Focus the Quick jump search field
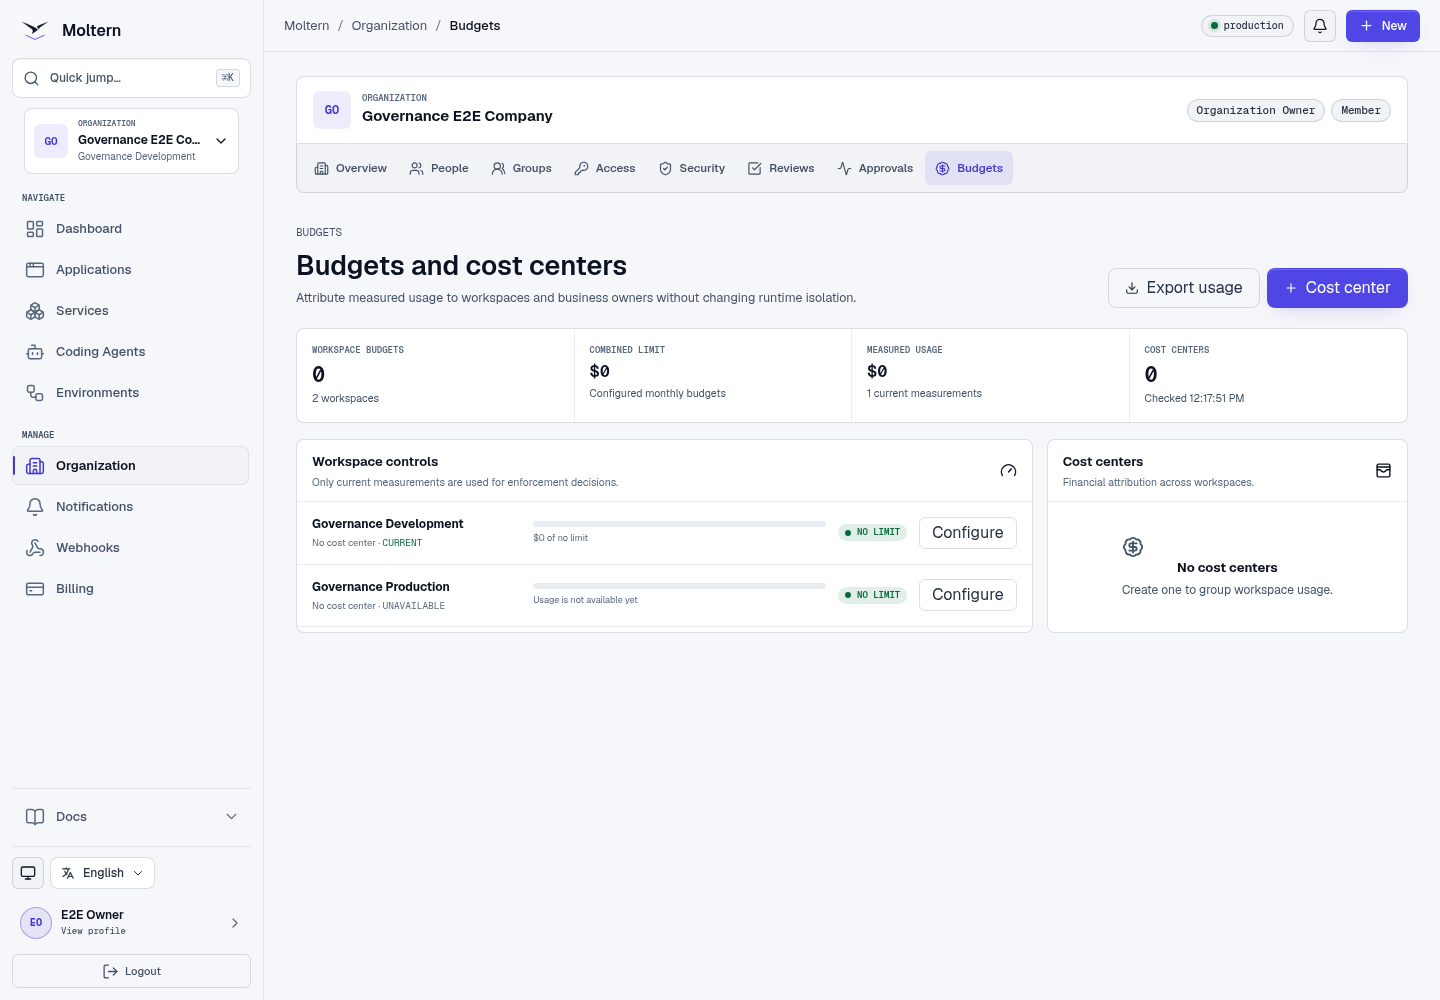Screen dimensions: 1440x1000 click(x=131, y=78)
